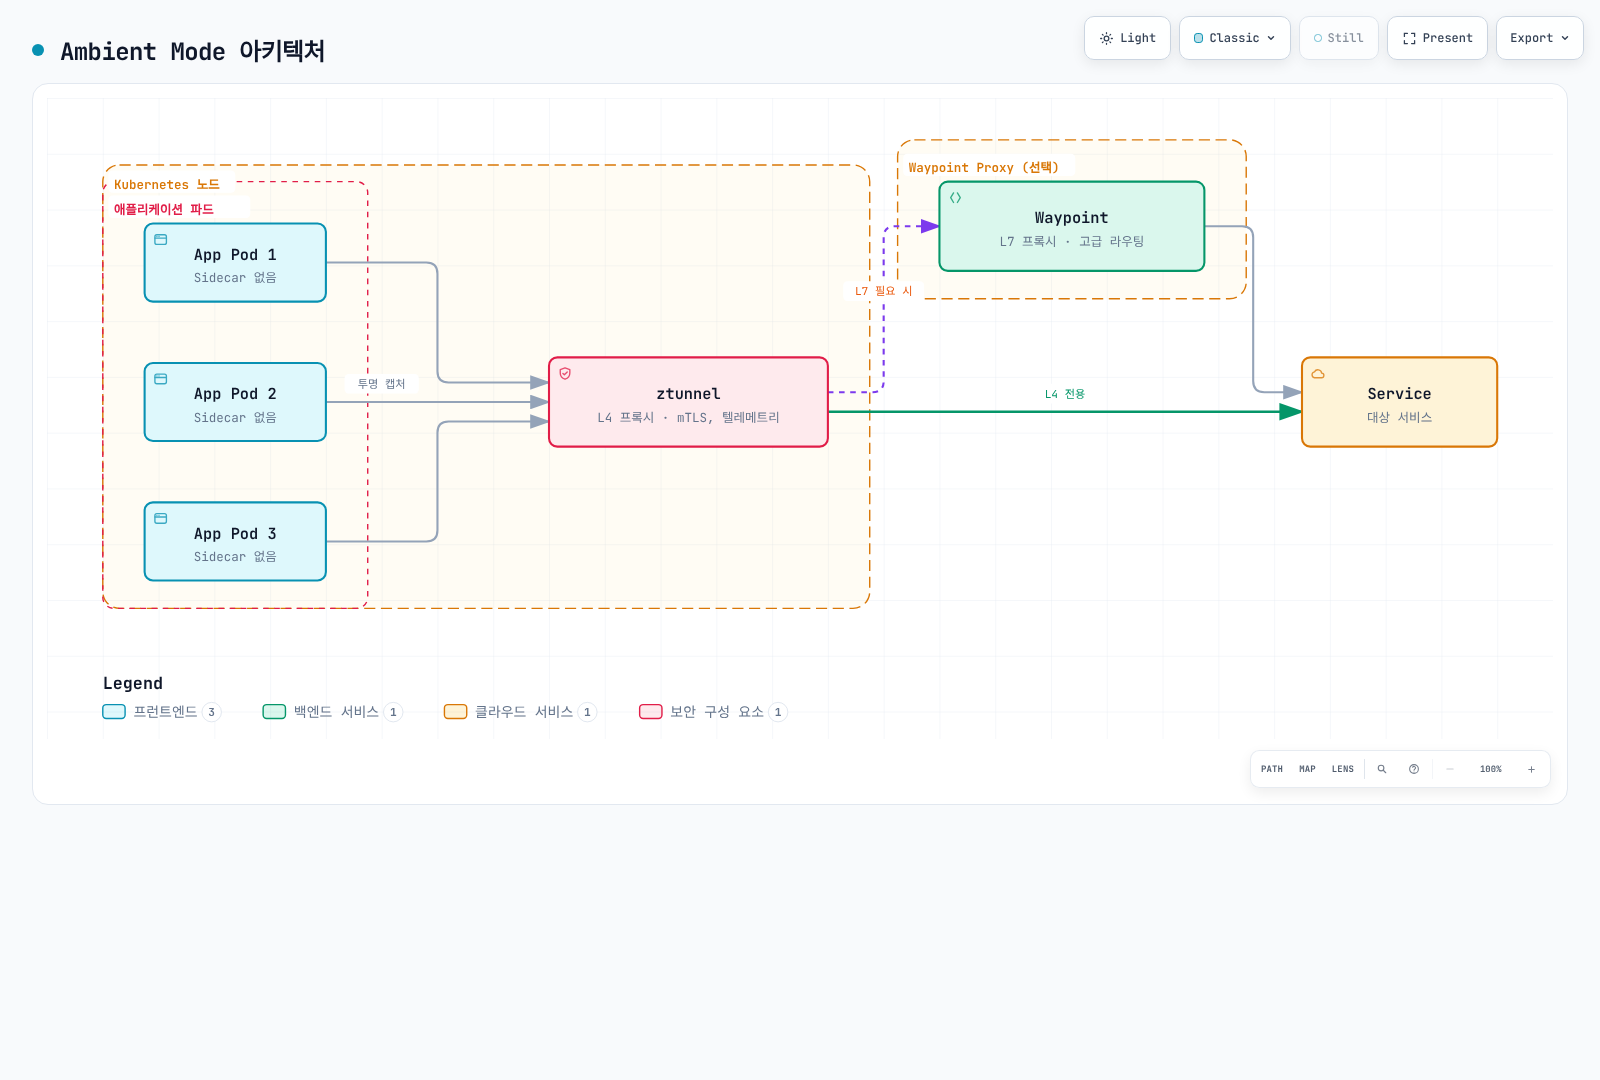Click the '투명 캡처' edge label

click(x=381, y=384)
